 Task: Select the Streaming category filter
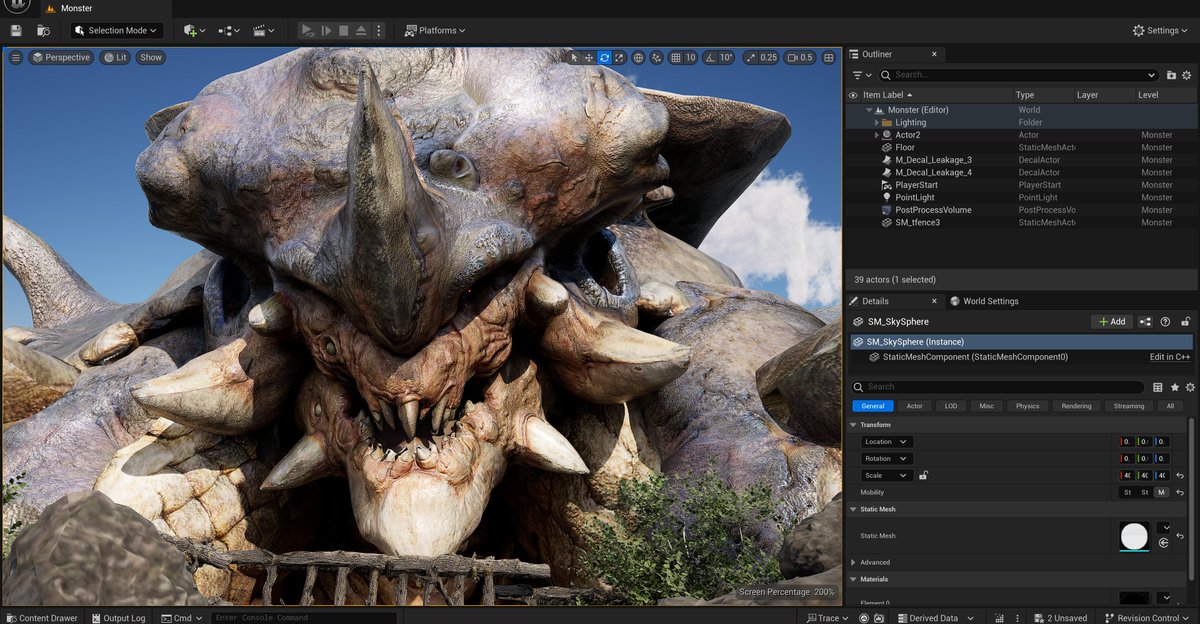point(1128,406)
